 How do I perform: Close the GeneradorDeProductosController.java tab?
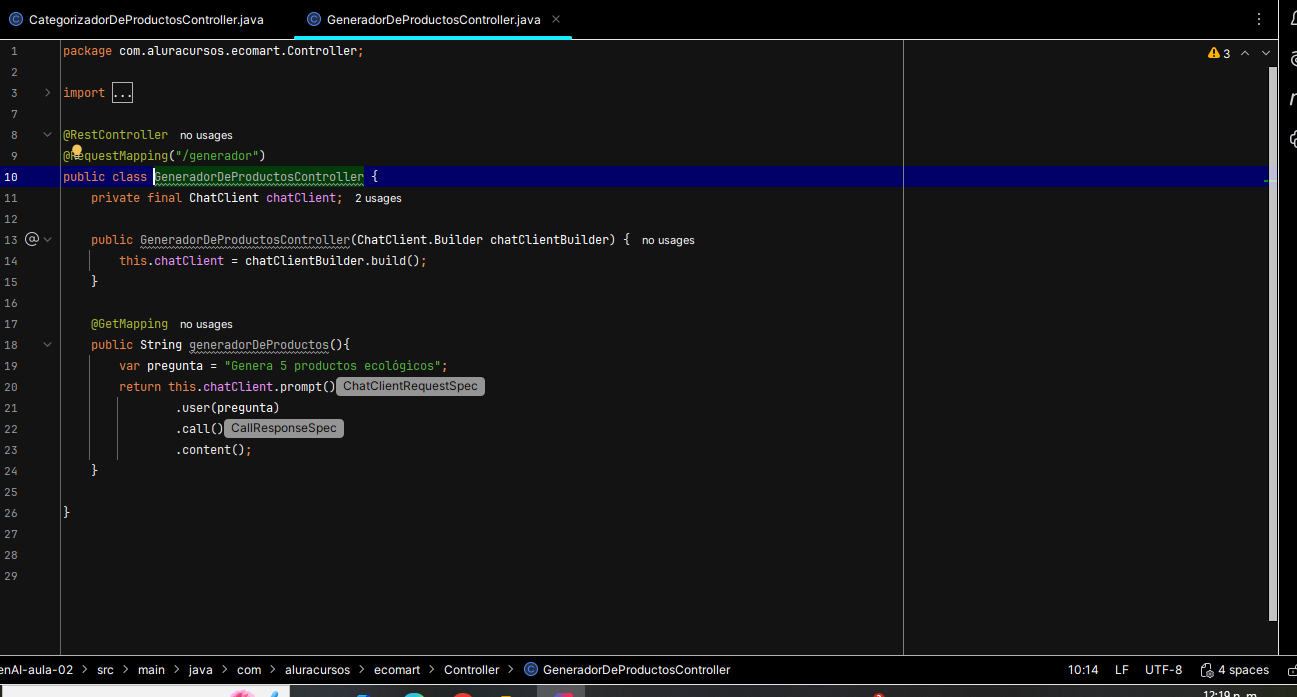pyautogui.click(x=556, y=19)
